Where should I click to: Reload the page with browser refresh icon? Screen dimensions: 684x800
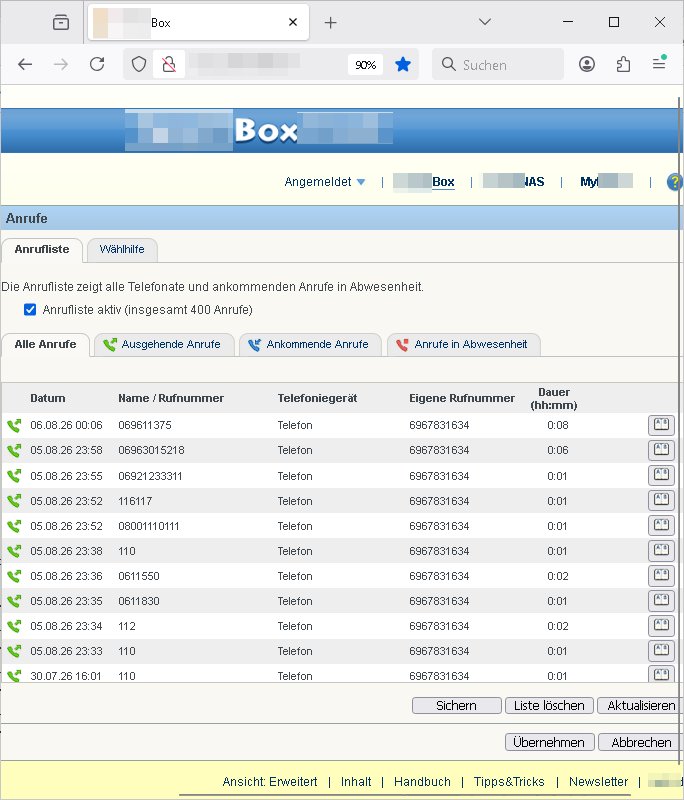point(97,64)
